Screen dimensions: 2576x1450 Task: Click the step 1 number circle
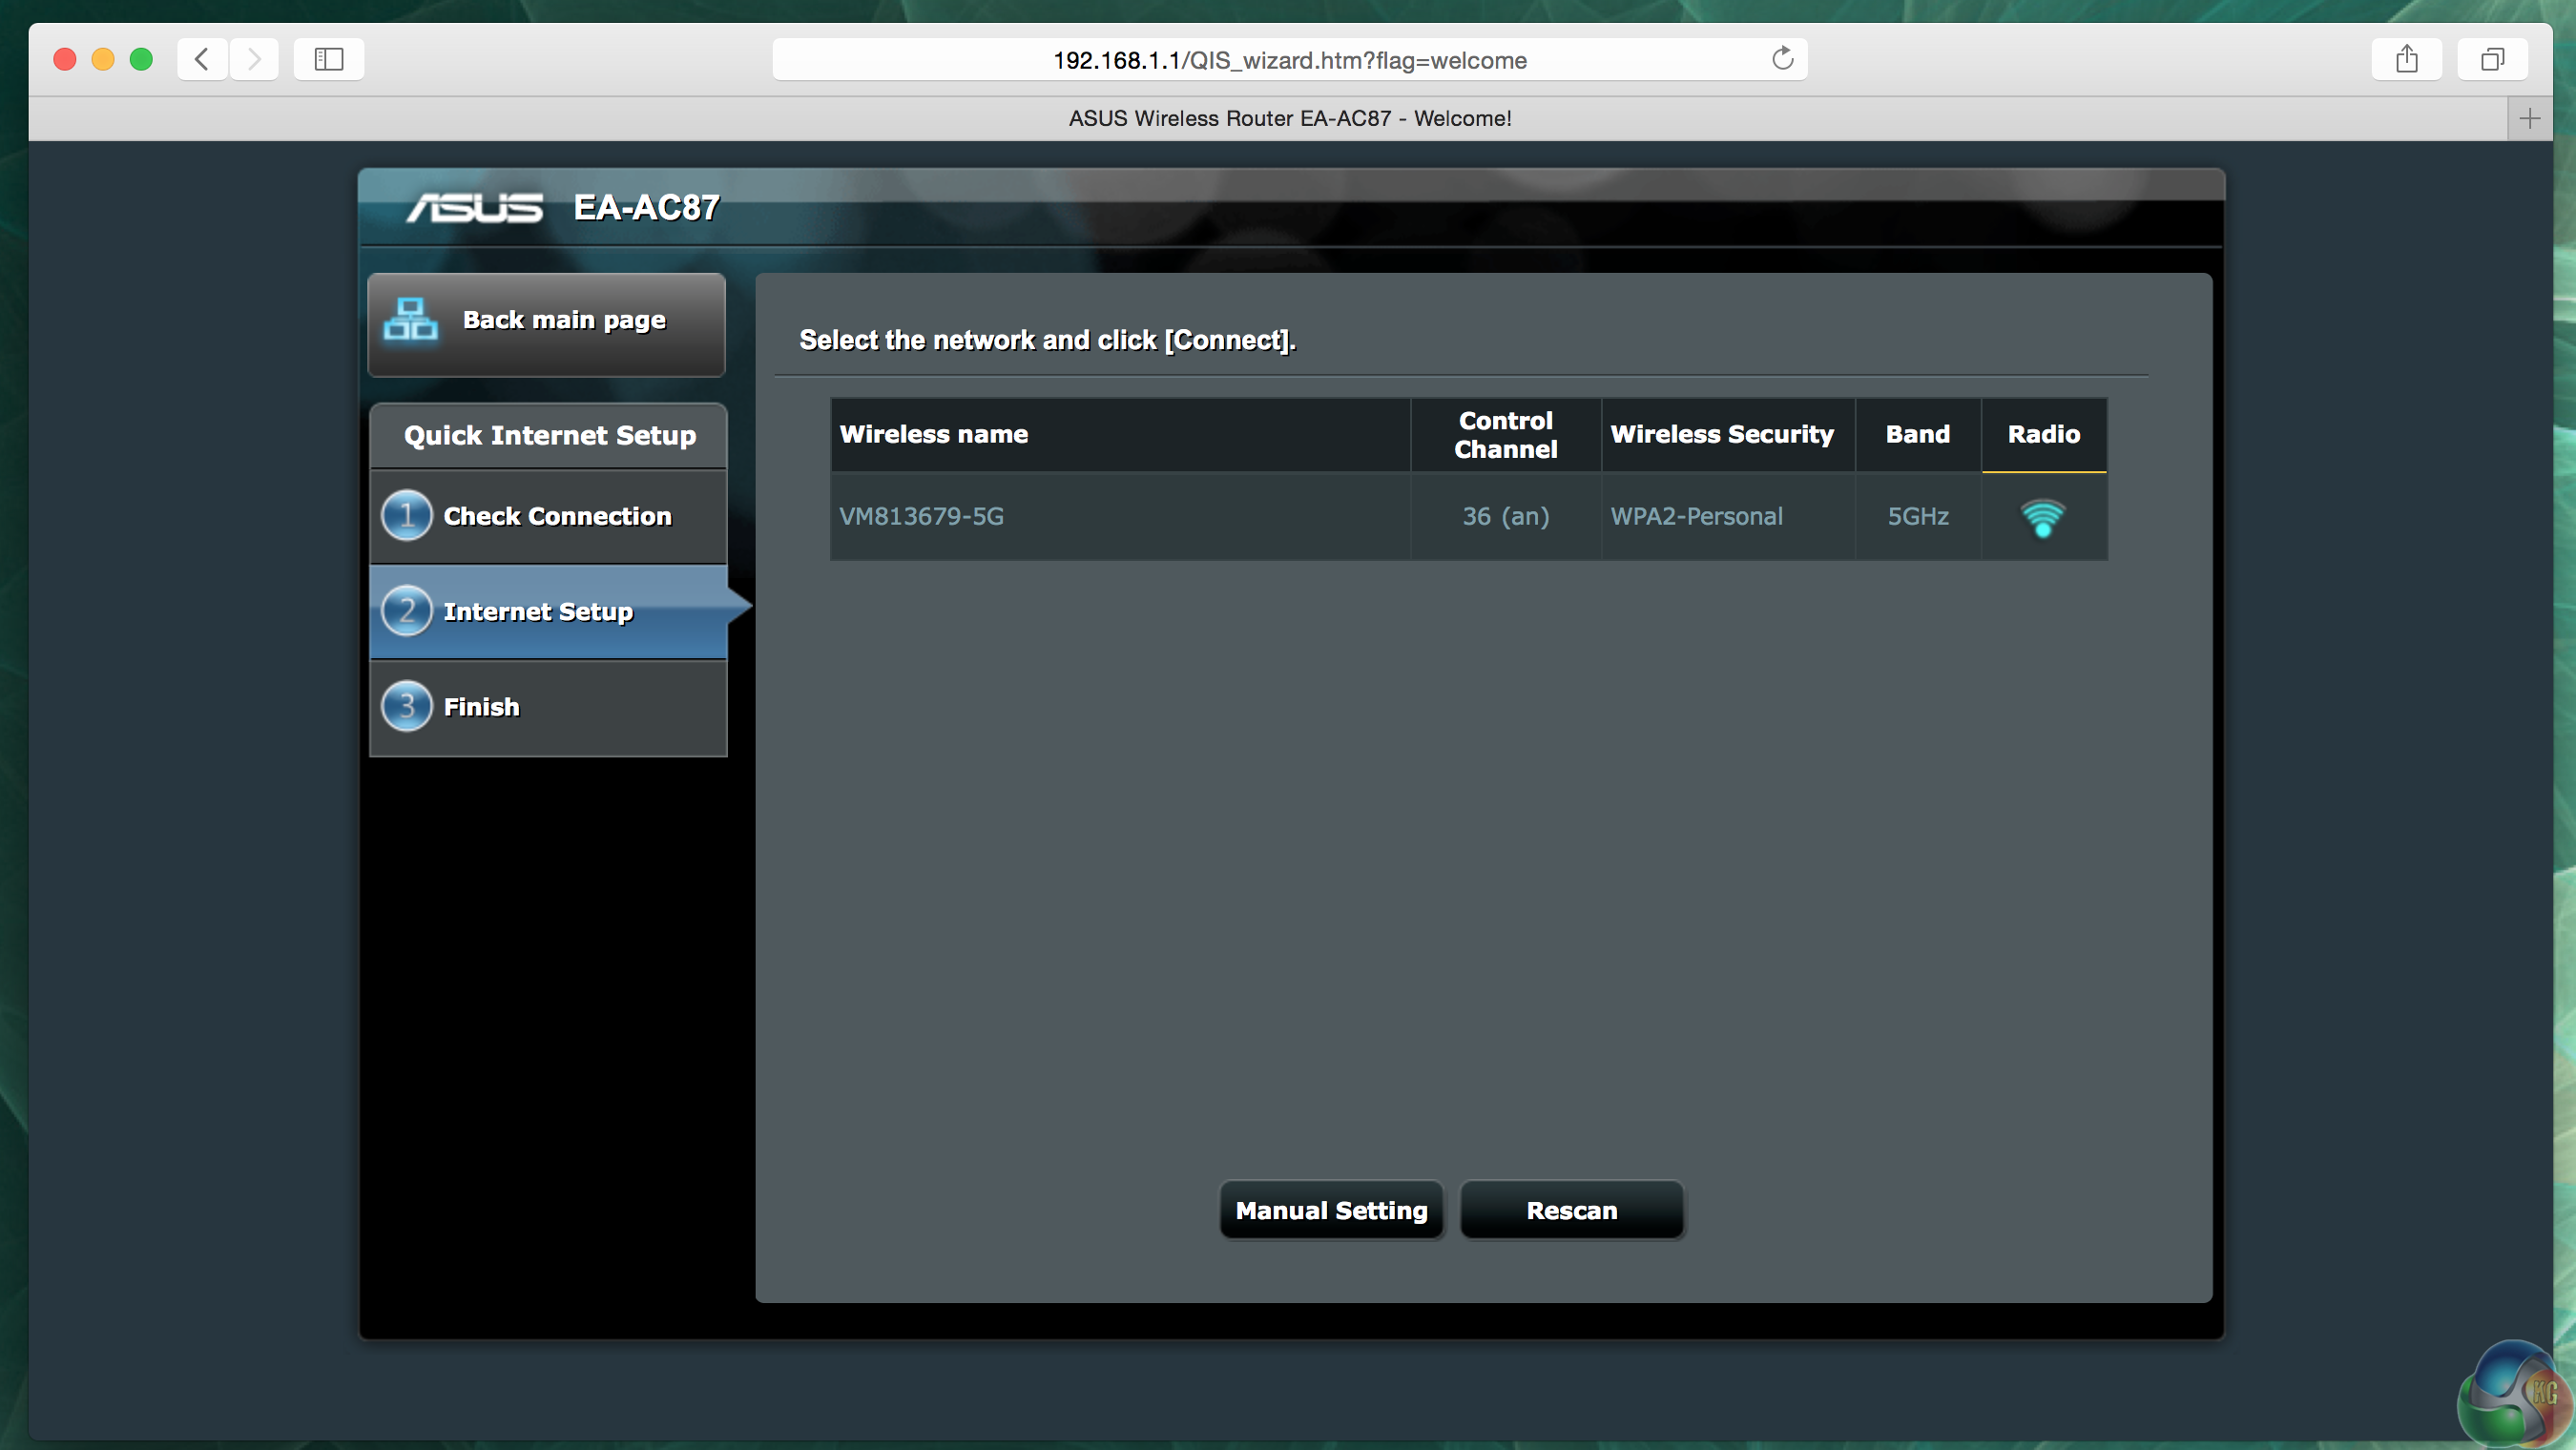pos(406,516)
